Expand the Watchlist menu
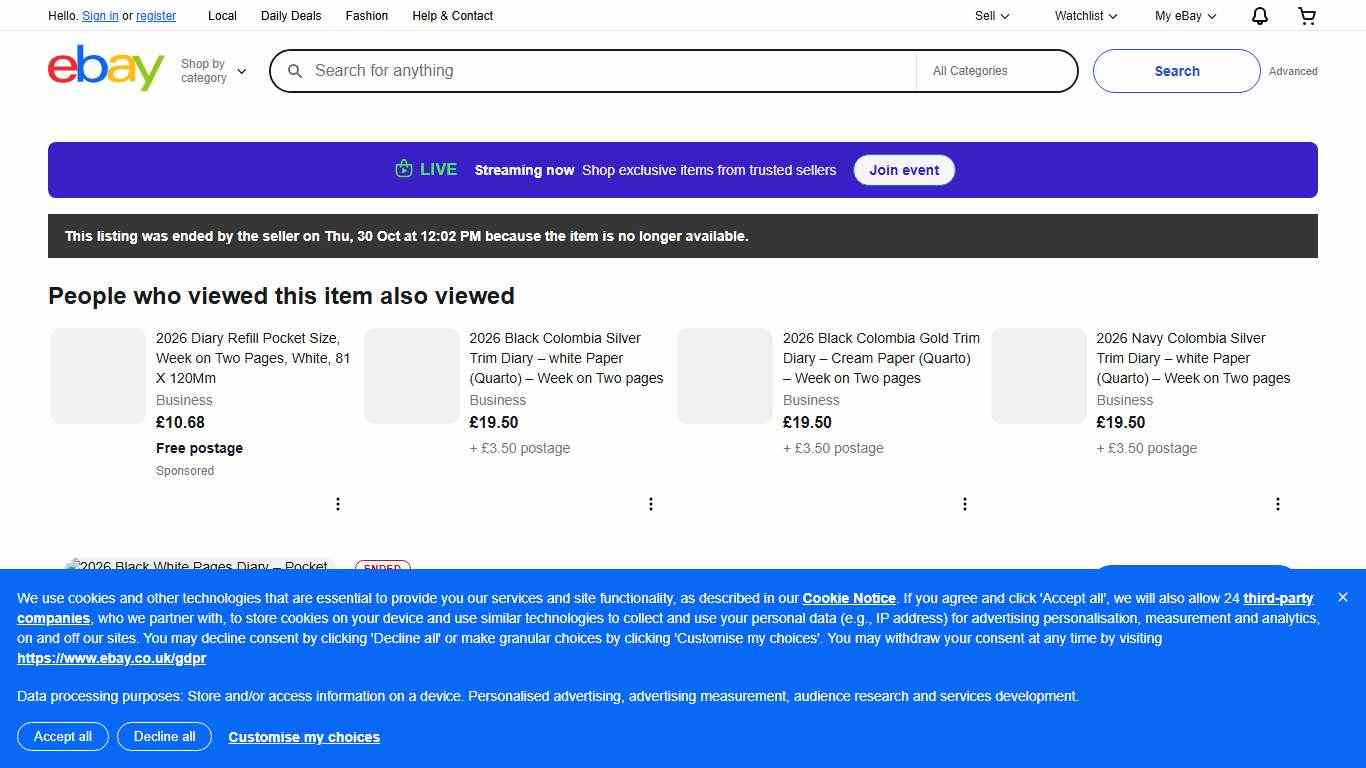1366x768 pixels. pos(1085,16)
